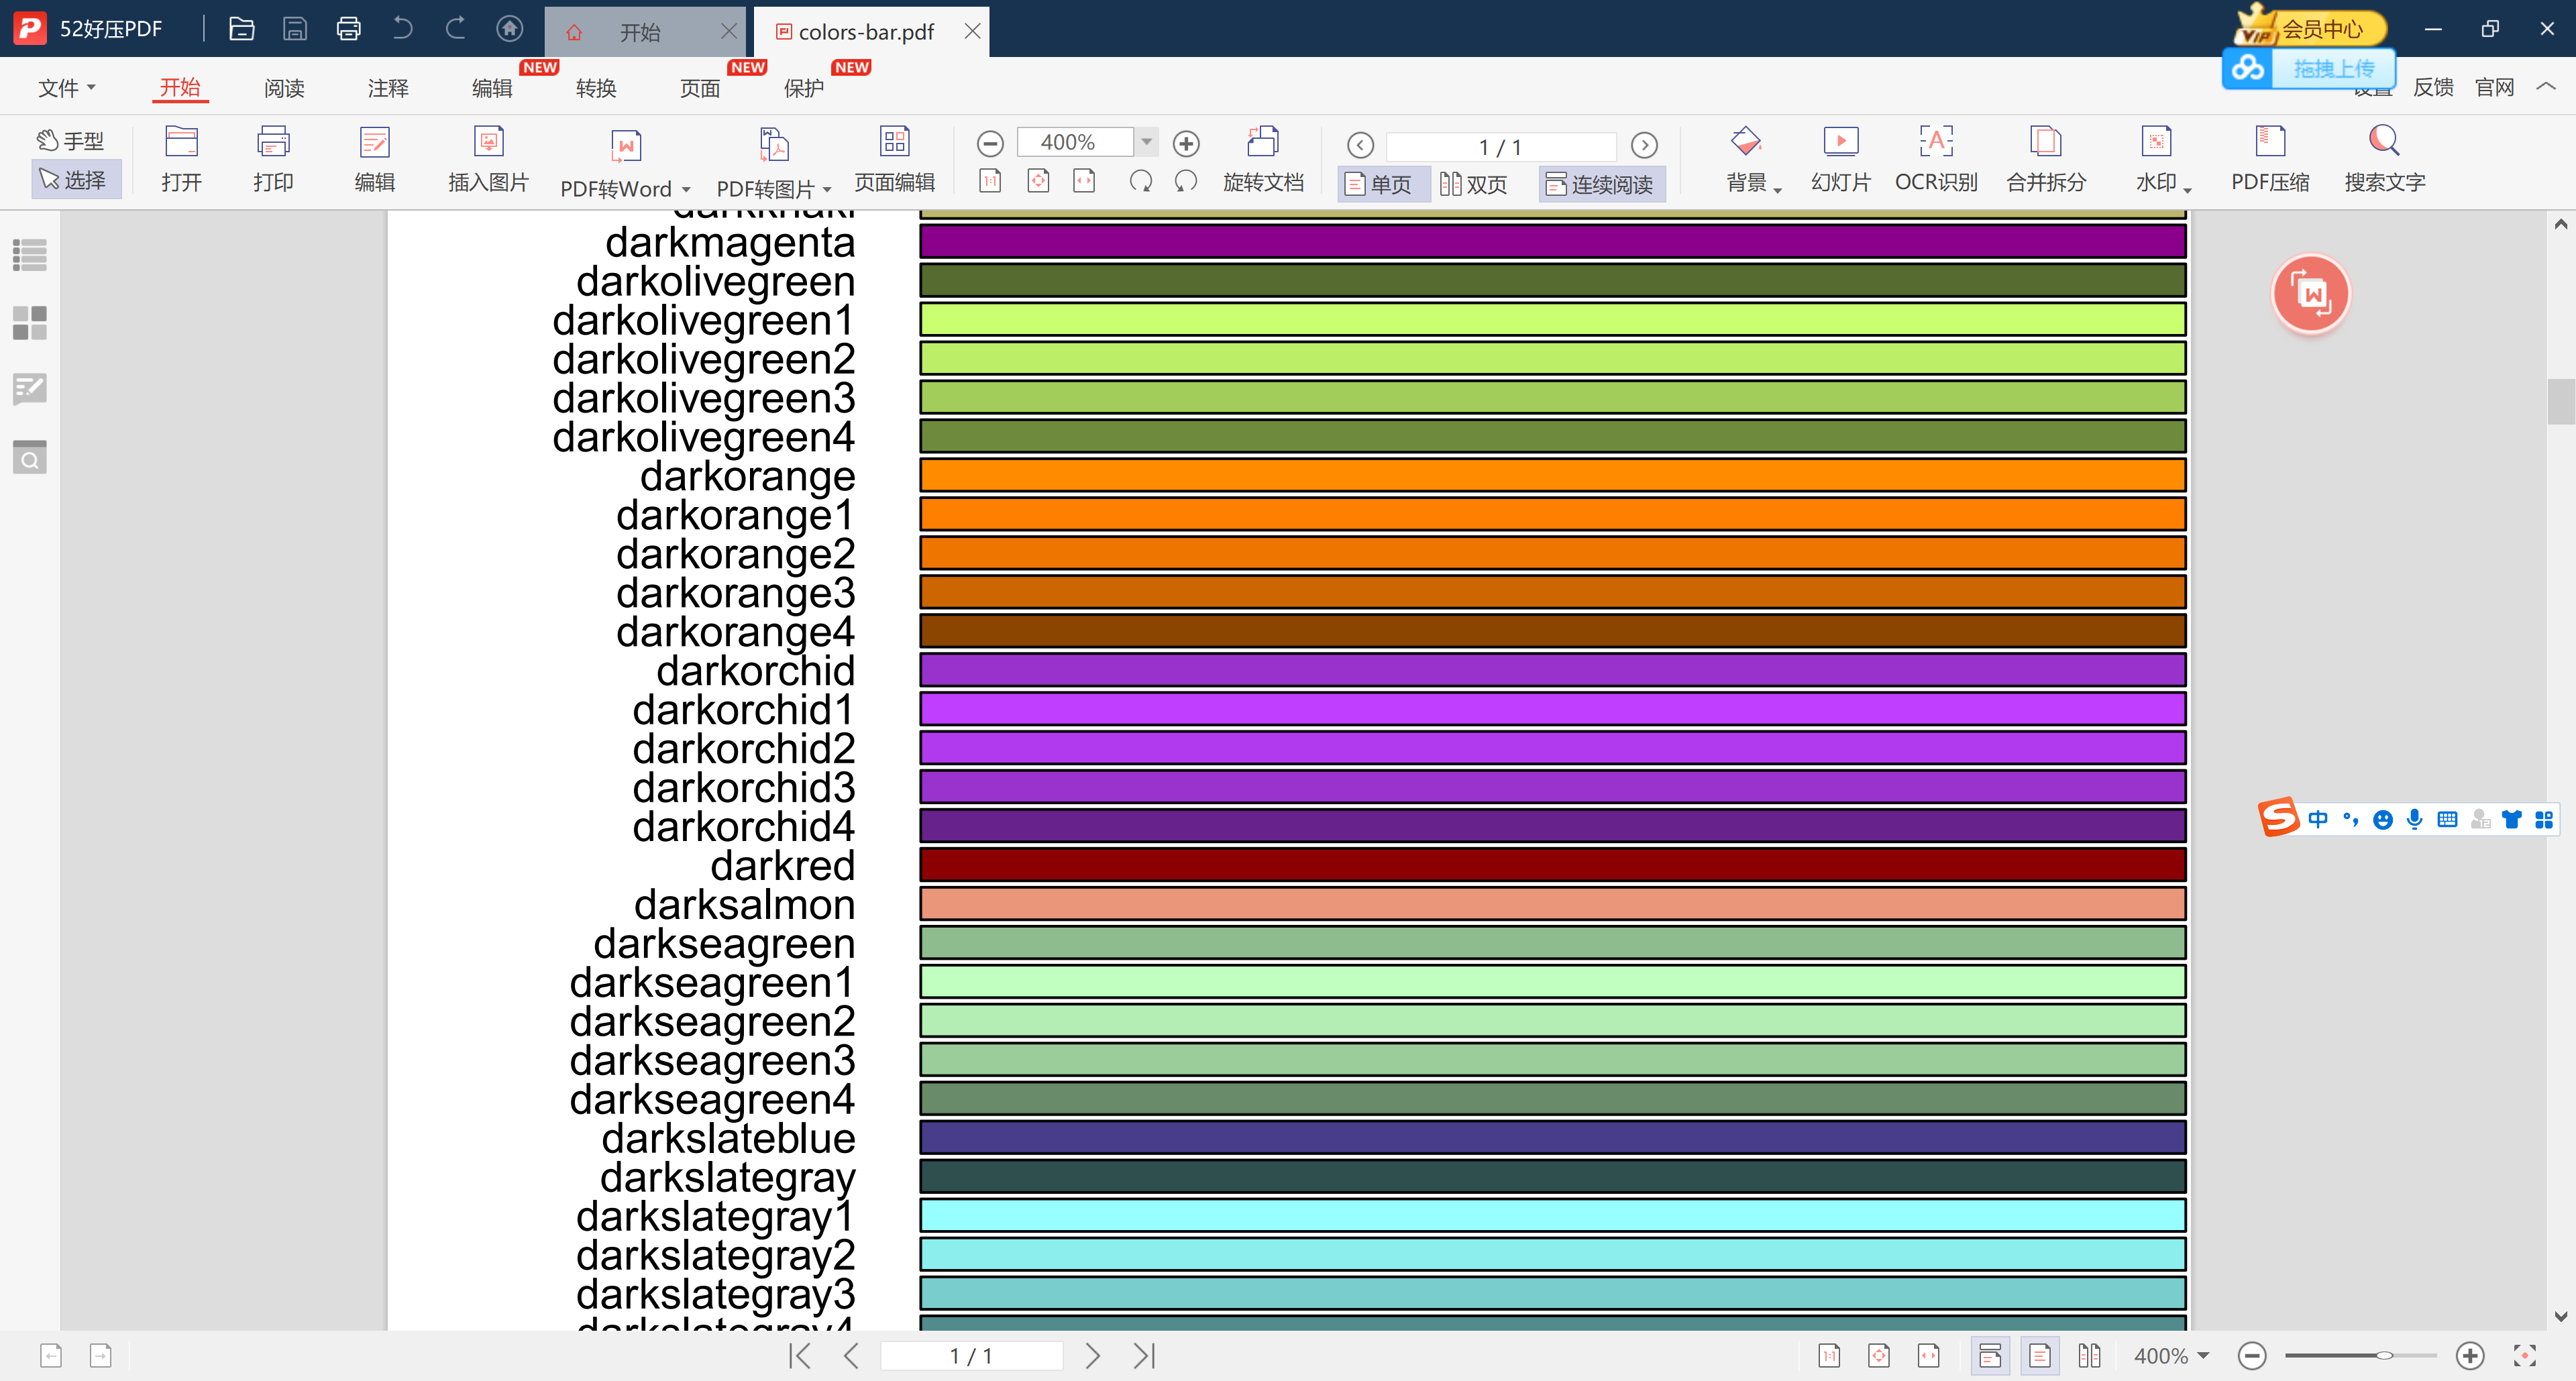The image size is (2576, 1381).
Task: Click the 插入图片 insert image icon
Action: click(488, 142)
